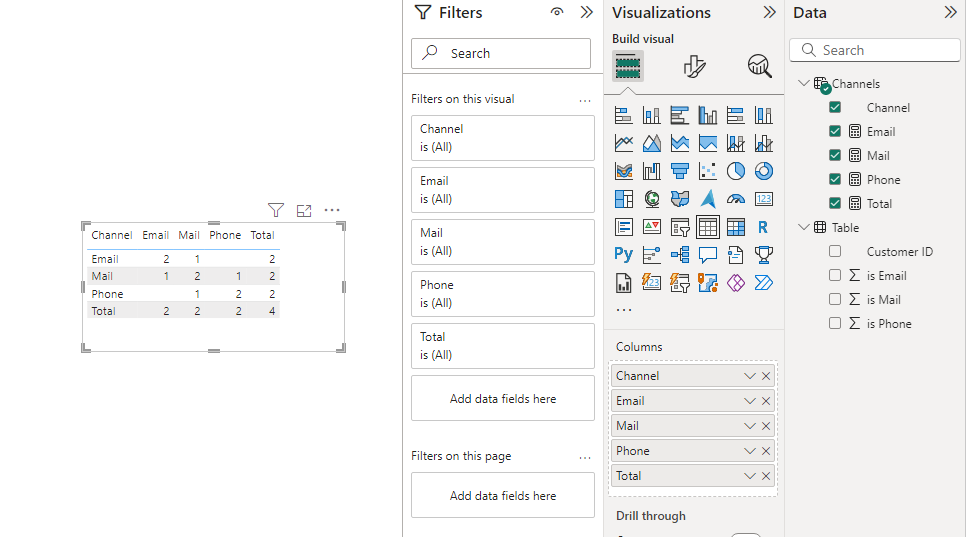
Task: Open more options for Filters on this visual
Action: coord(585,100)
